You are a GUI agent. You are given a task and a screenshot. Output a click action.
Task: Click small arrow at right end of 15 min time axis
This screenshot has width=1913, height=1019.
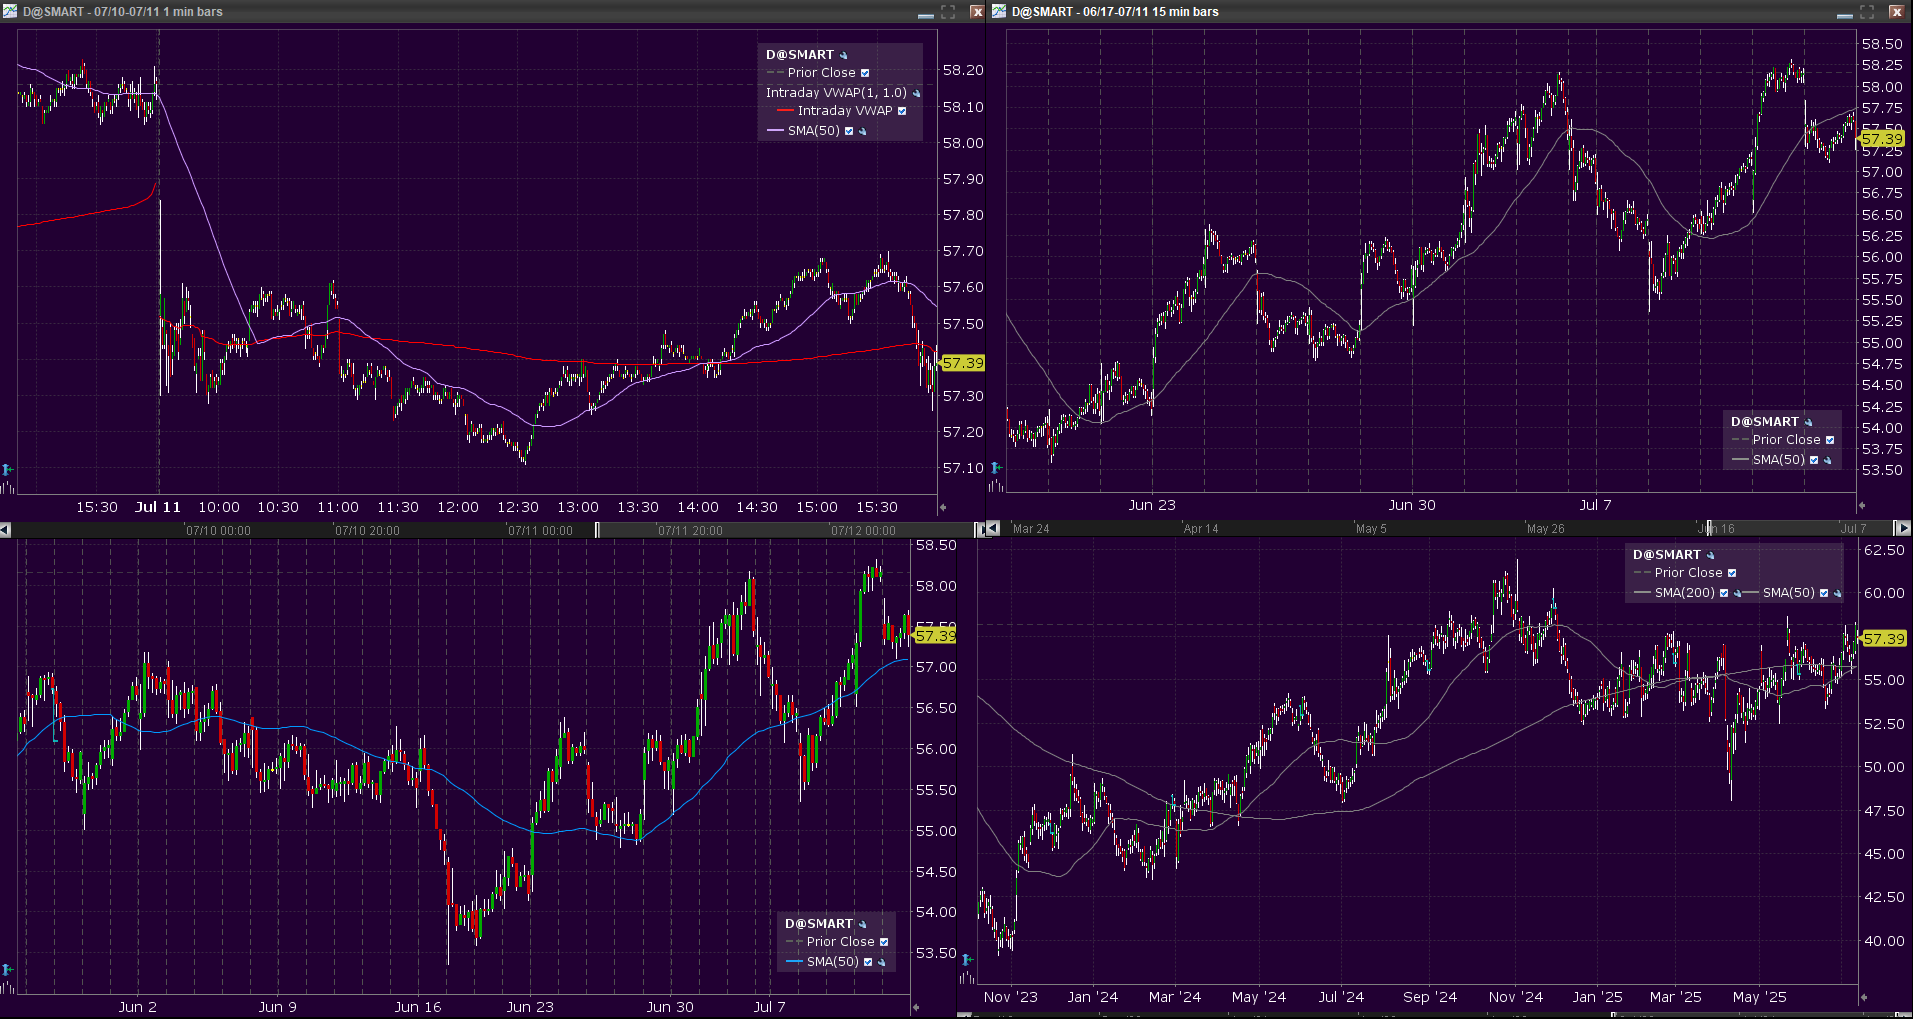click(1862, 506)
